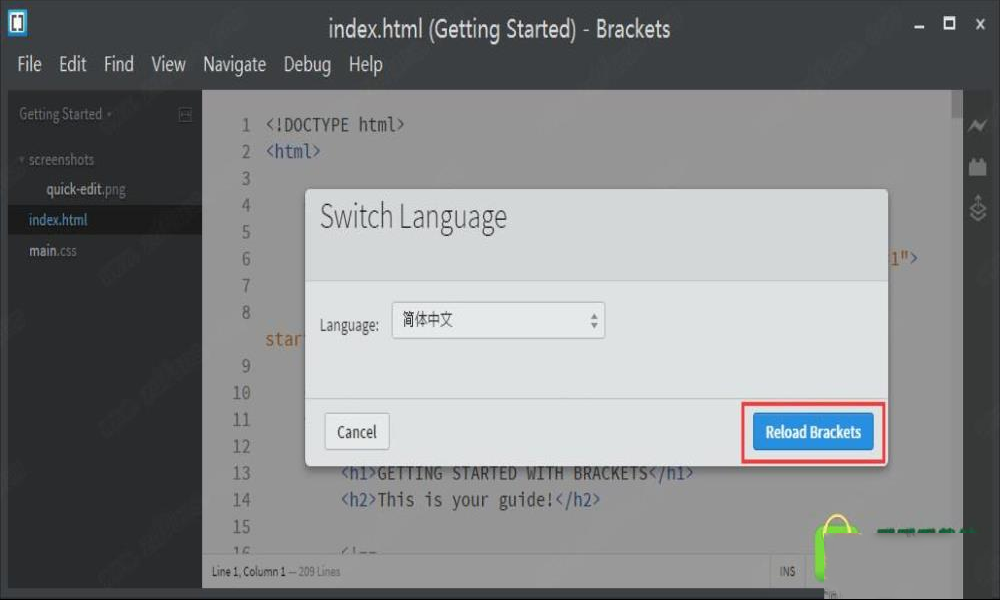The height and width of the screenshot is (600, 1000).
Task: Click the Brackets app icon in title bar
Action: [x=17, y=25]
